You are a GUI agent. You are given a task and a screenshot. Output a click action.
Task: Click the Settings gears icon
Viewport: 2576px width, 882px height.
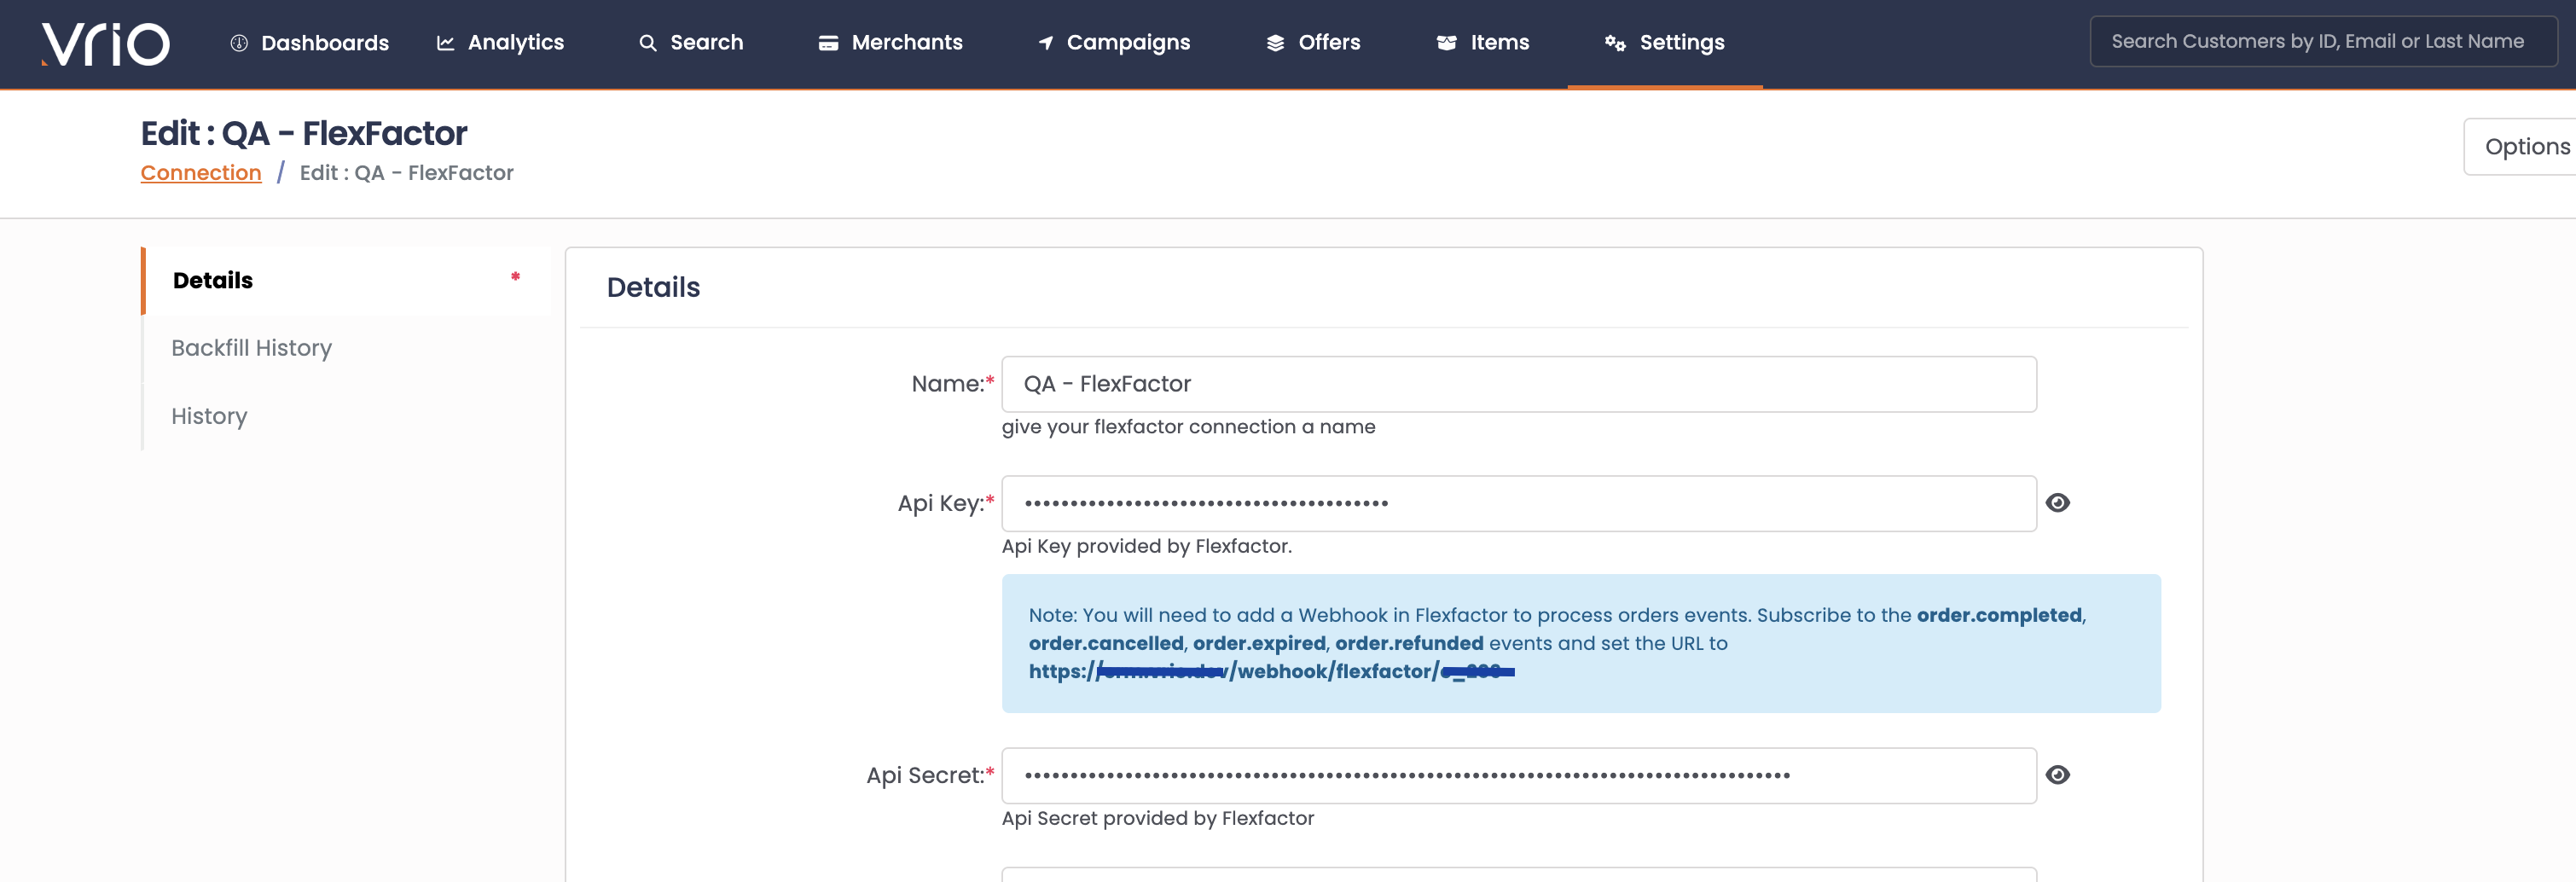pyautogui.click(x=1615, y=43)
